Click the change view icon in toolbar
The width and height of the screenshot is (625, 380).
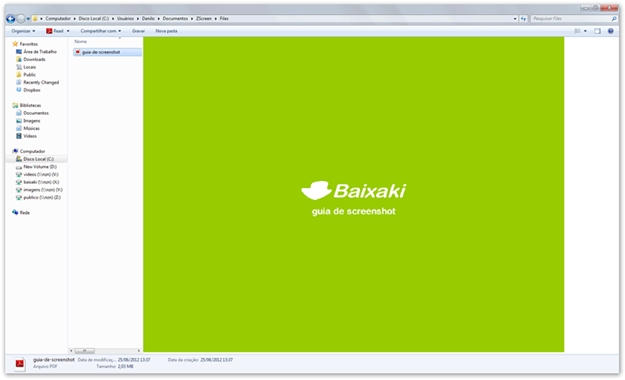tap(577, 31)
